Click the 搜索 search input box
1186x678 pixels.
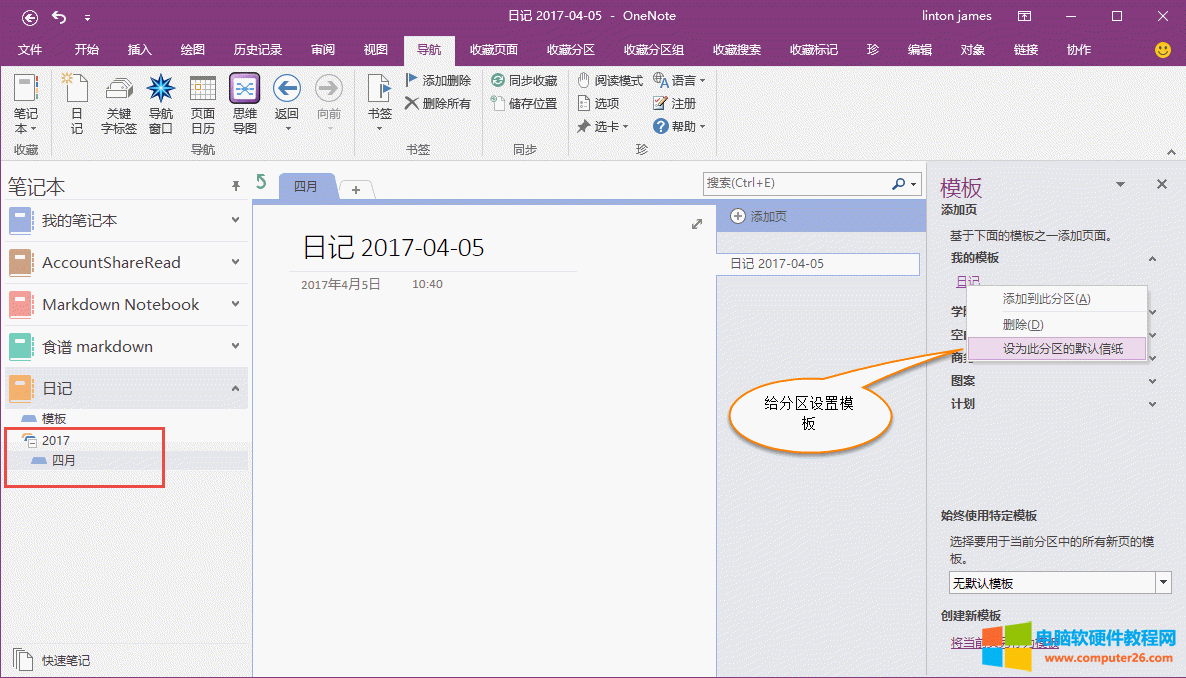(795, 184)
